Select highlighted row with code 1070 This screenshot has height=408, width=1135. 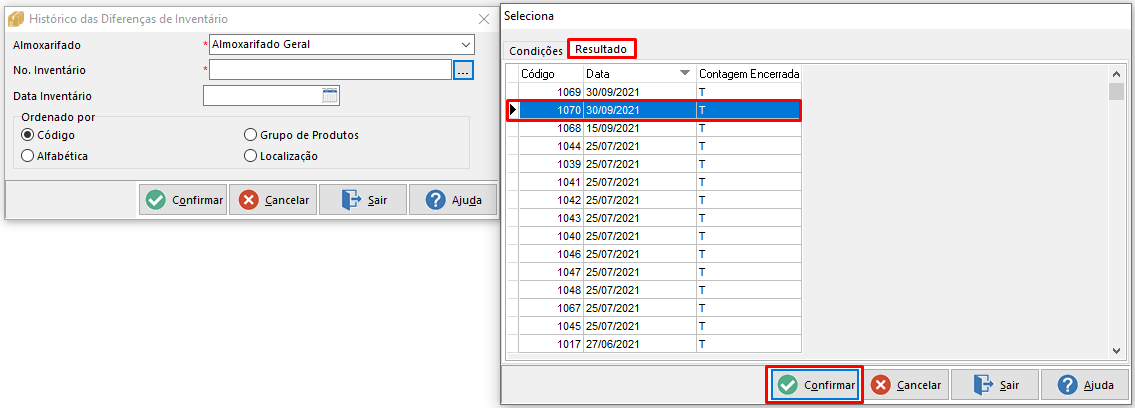tap(654, 110)
